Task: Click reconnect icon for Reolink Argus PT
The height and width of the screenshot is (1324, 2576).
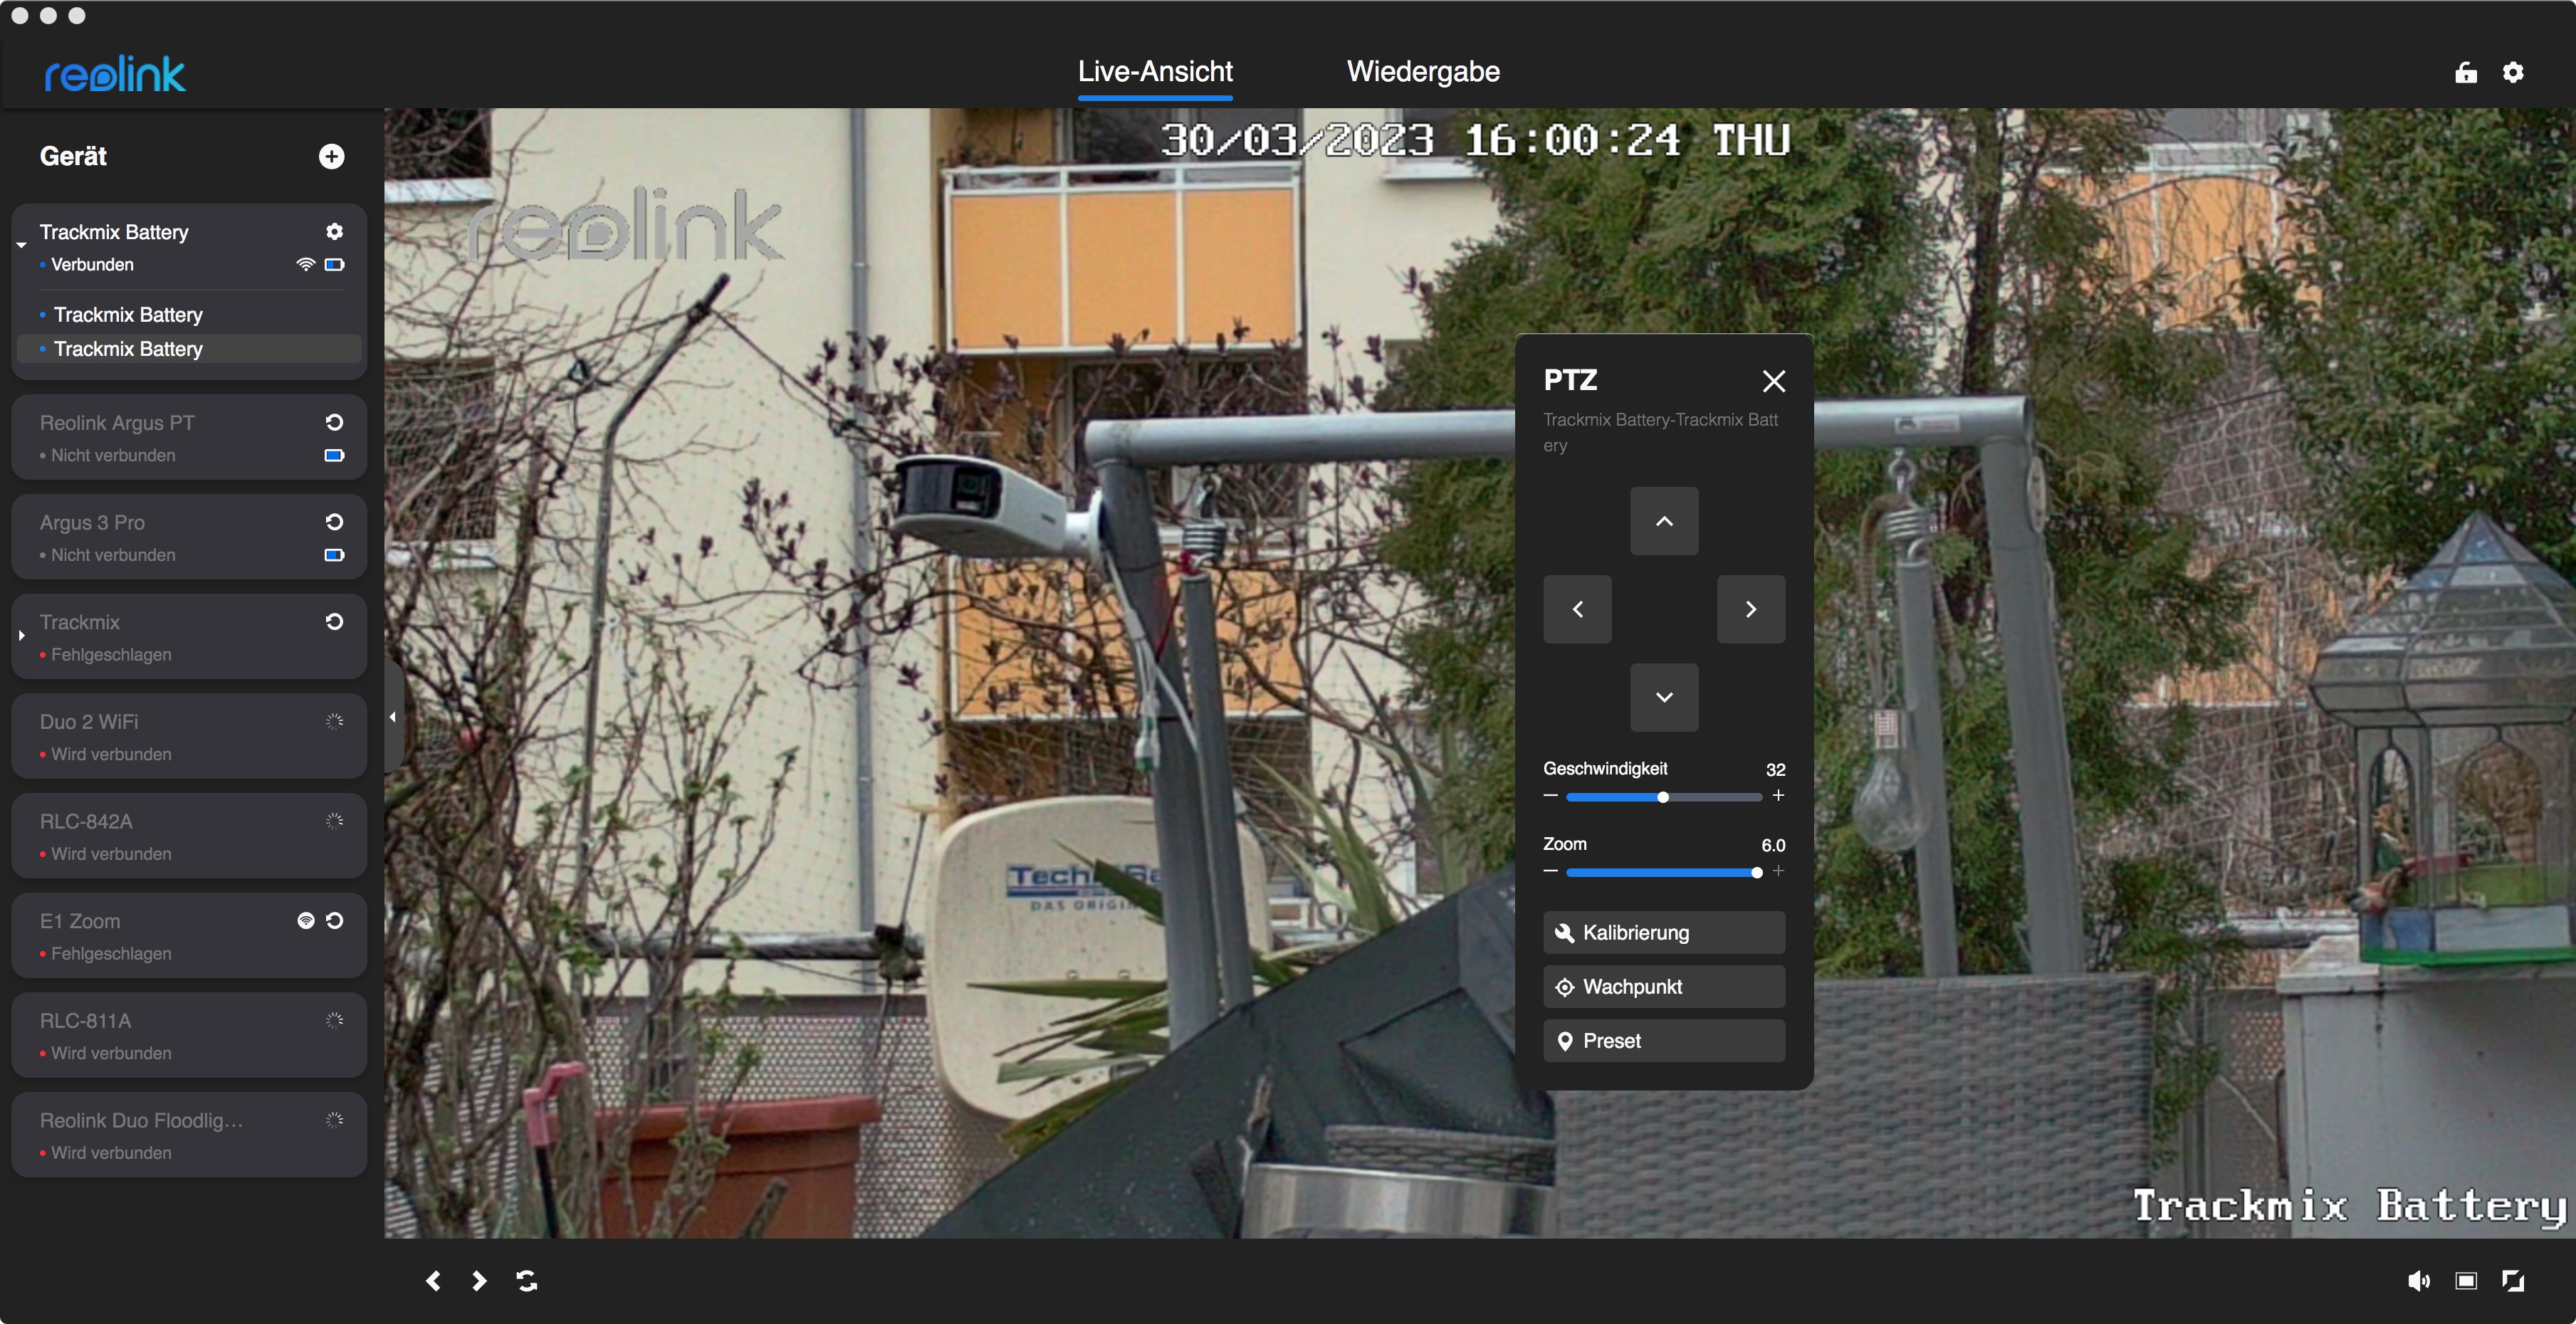Action: tap(334, 422)
